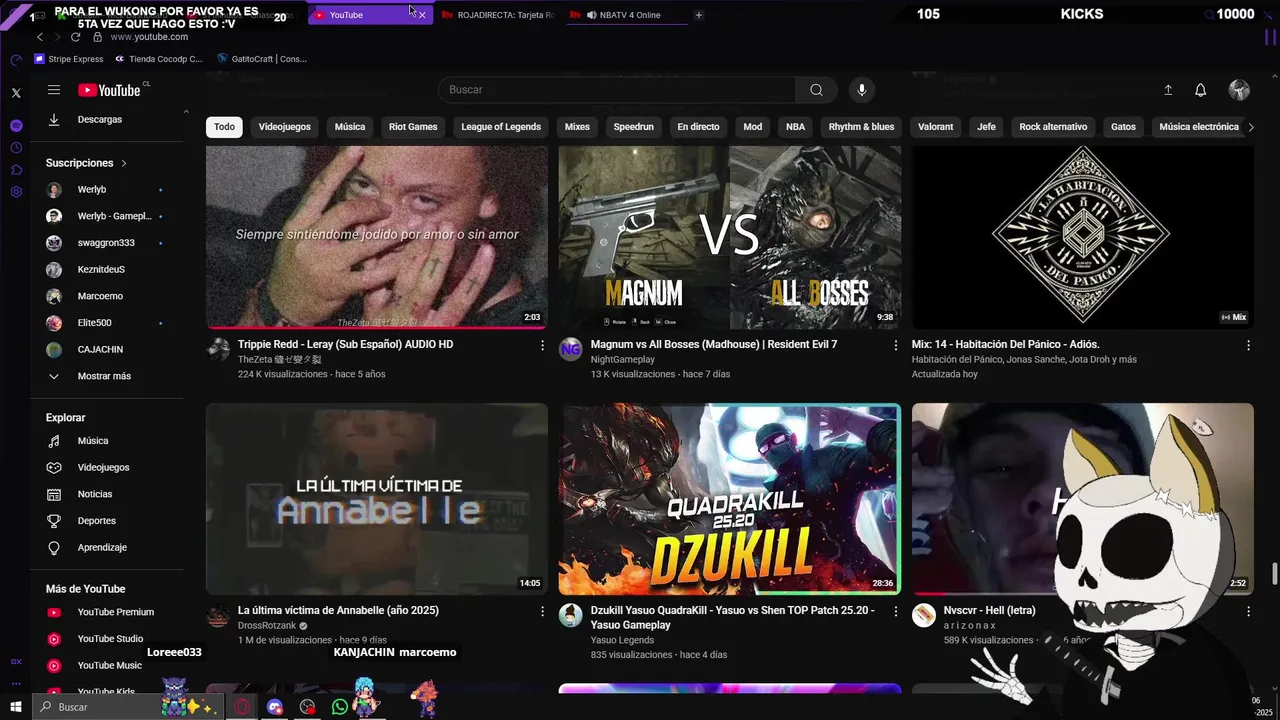Viewport: 1280px width, 720px height.
Task: Open the notifications bell
Action: click(1201, 90)
